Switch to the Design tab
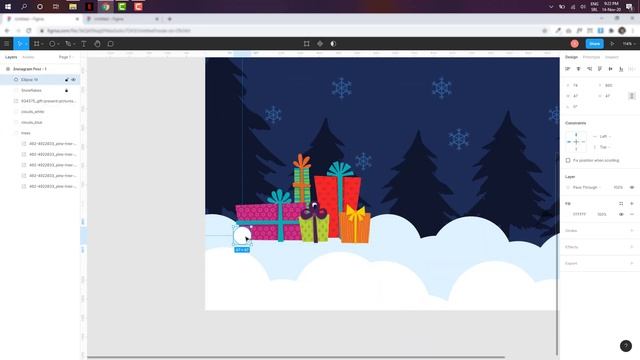 tap(571, 57)
